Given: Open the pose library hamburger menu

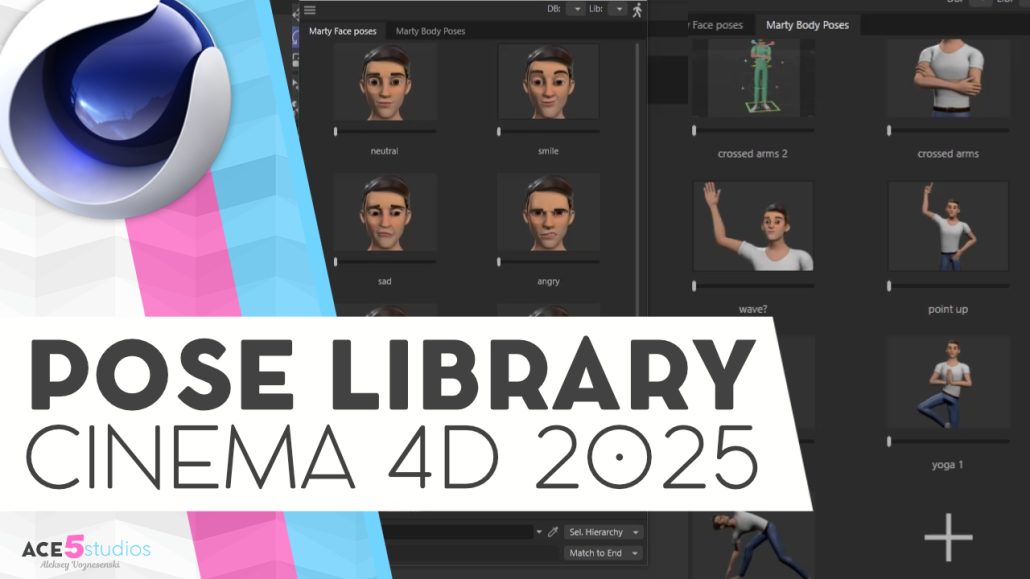Looking at the screenshot, I should [308, 10].
